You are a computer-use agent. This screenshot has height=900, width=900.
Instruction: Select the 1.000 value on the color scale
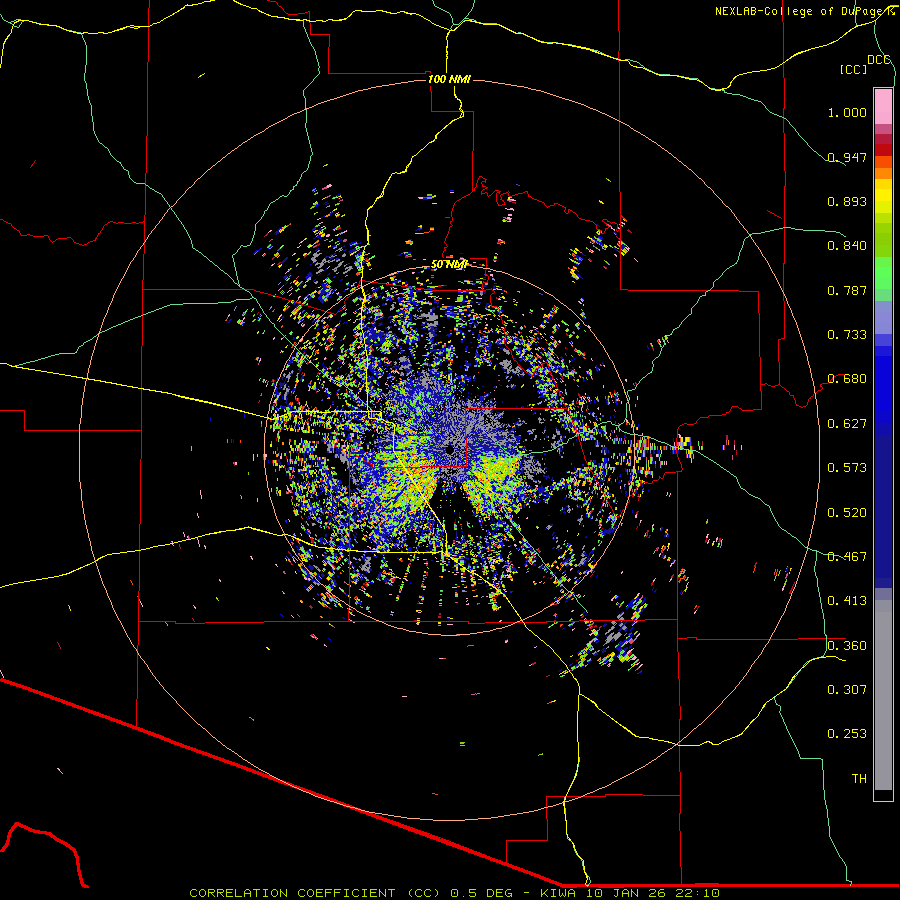[847, 112]
